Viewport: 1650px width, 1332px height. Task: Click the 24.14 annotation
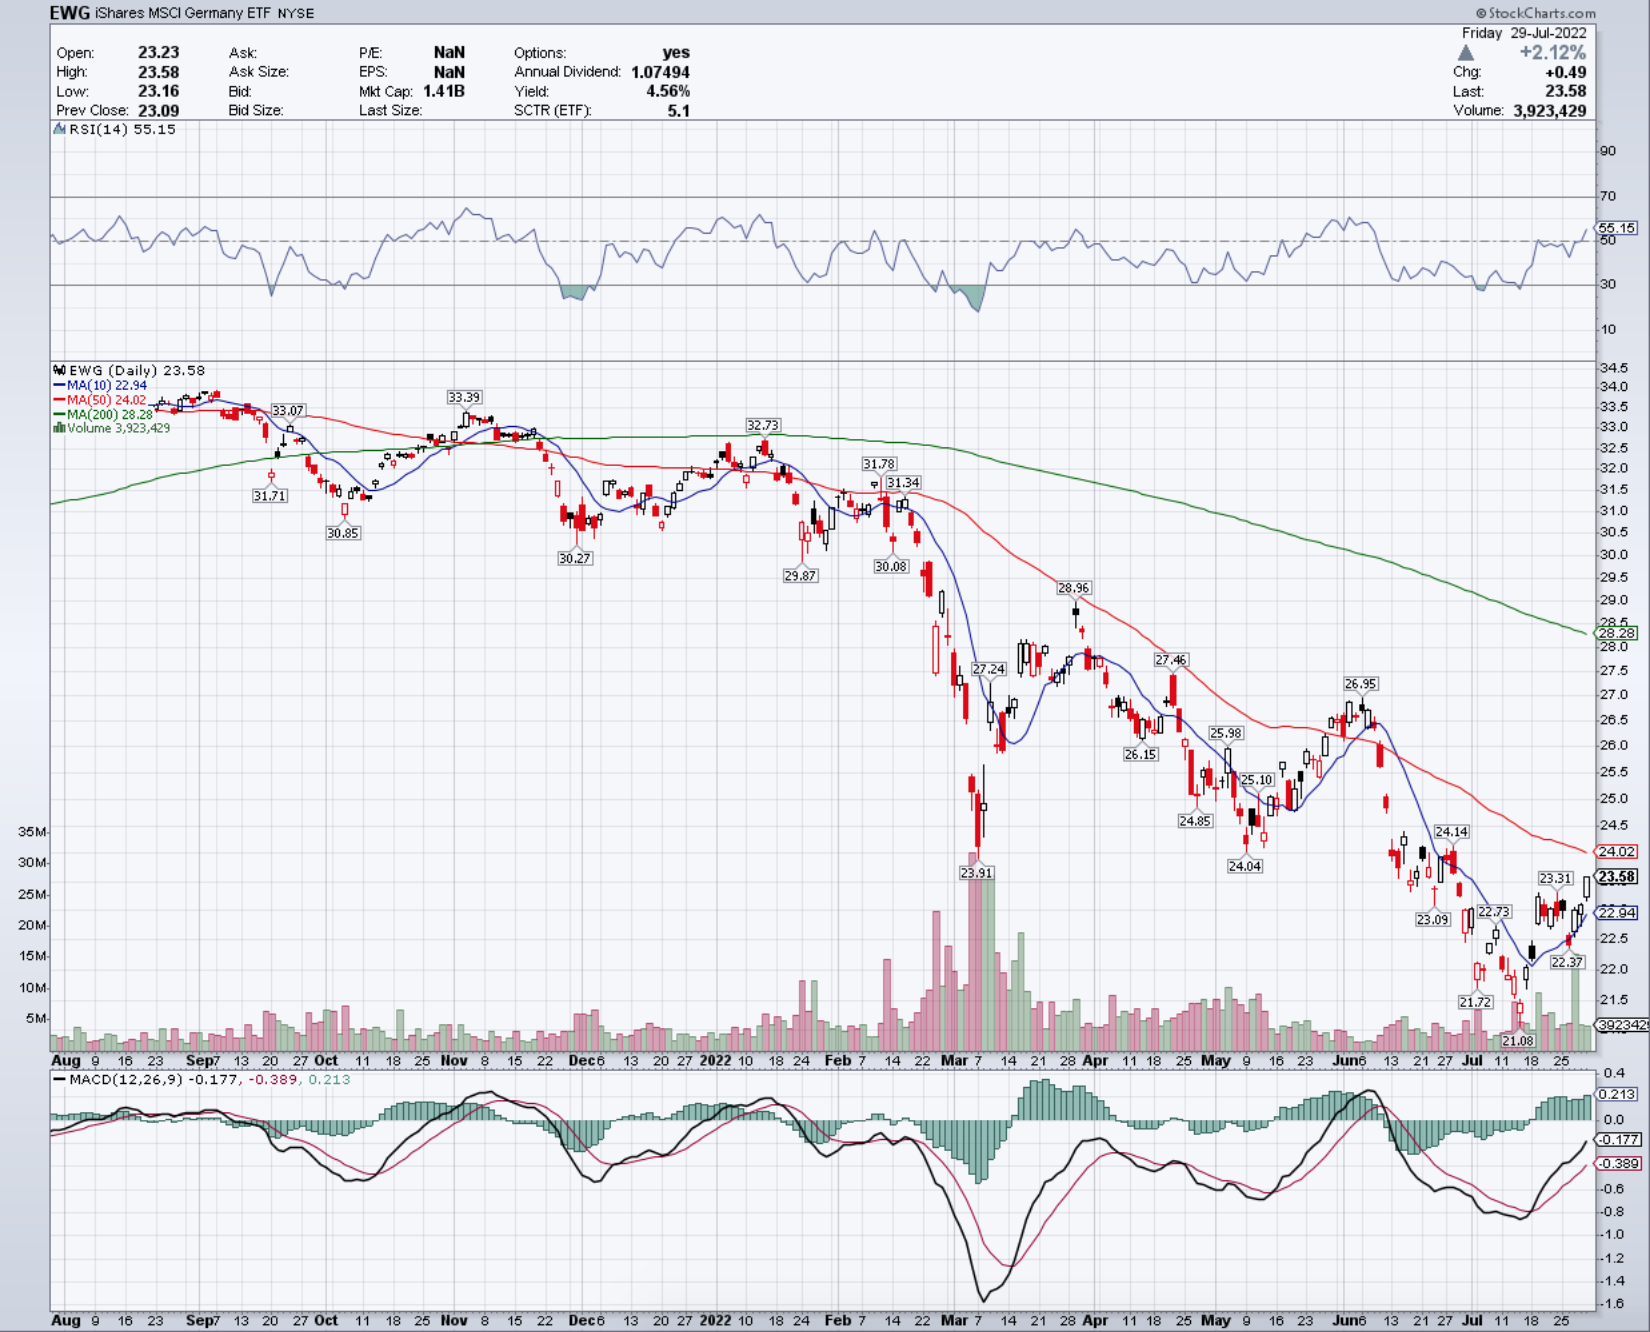tap(1452, 832)
